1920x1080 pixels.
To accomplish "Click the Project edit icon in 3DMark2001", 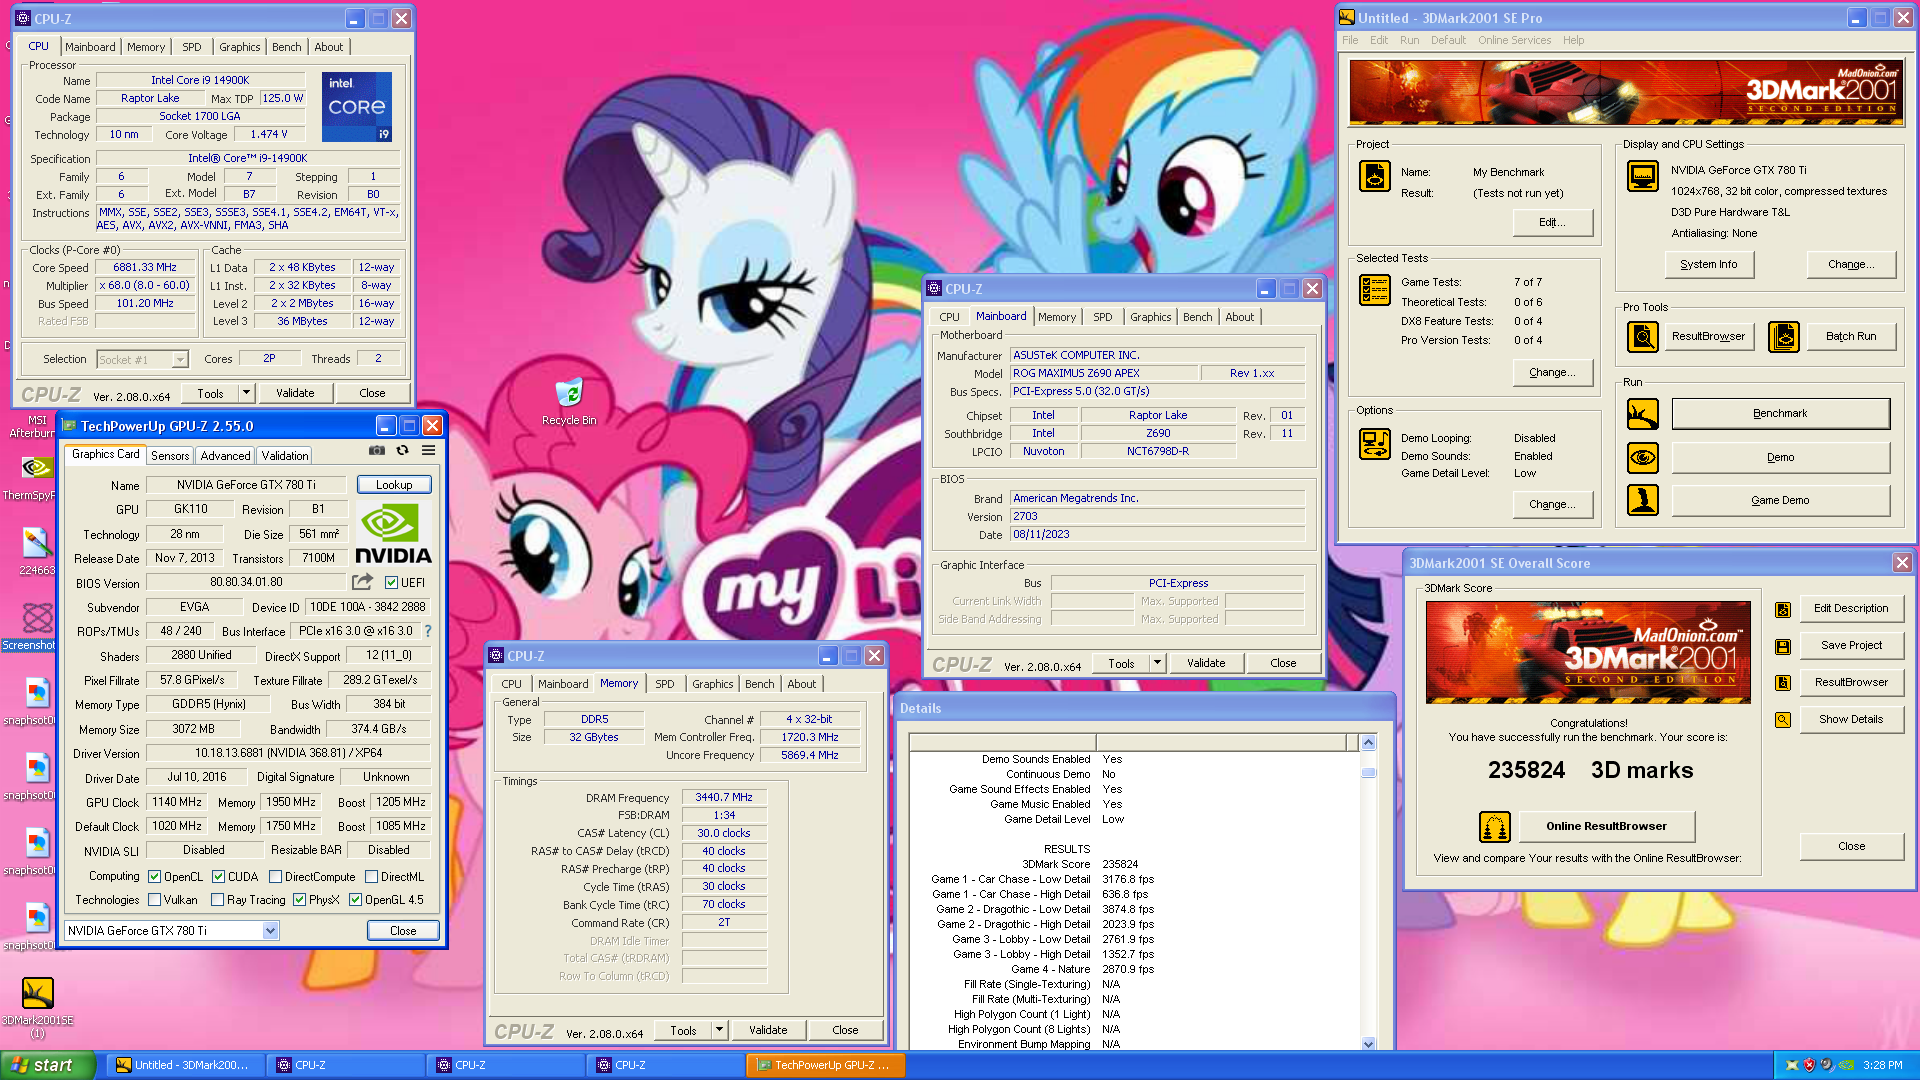I will click(1375, 176).
